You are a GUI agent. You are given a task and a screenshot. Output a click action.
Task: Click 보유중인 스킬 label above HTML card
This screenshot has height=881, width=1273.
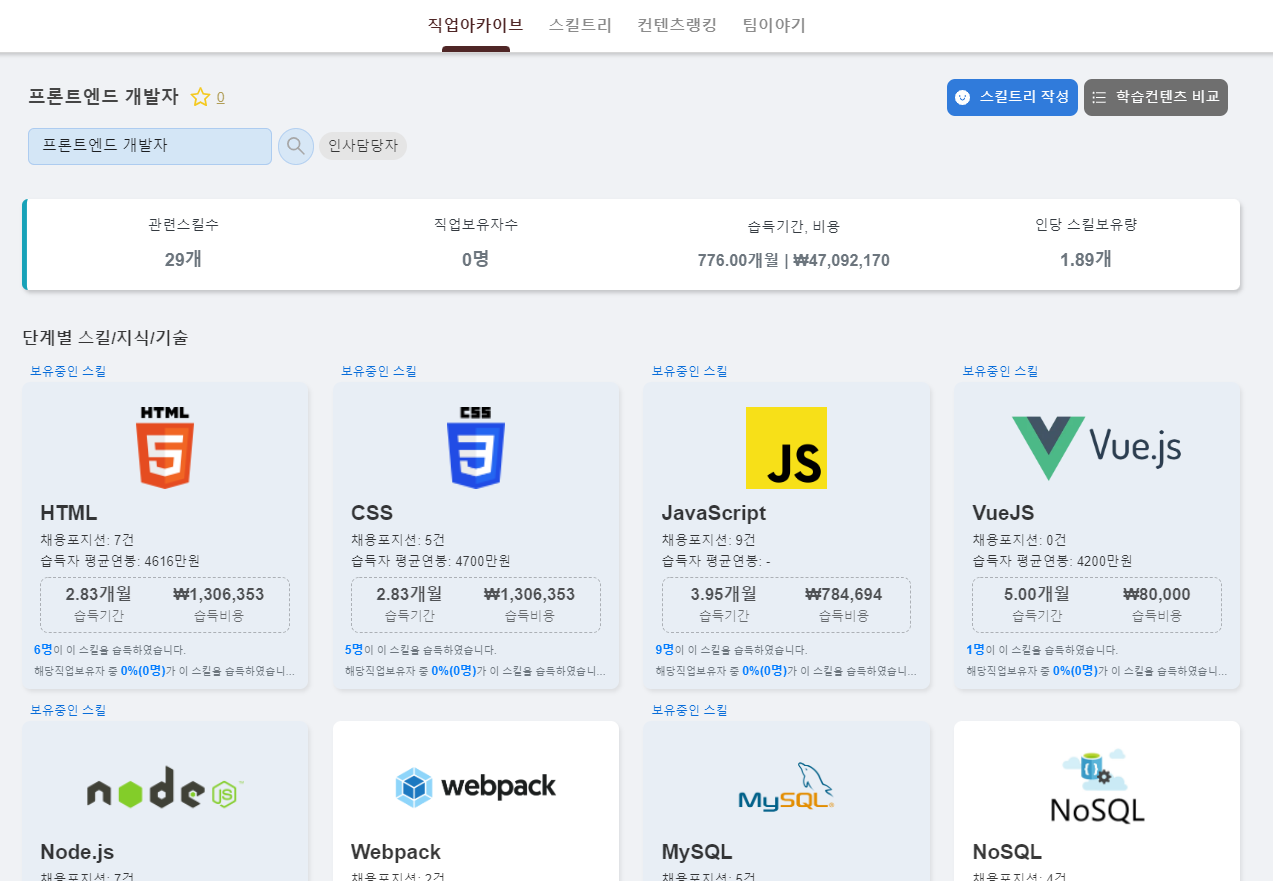pyautogui.click(x=68, y=371)
